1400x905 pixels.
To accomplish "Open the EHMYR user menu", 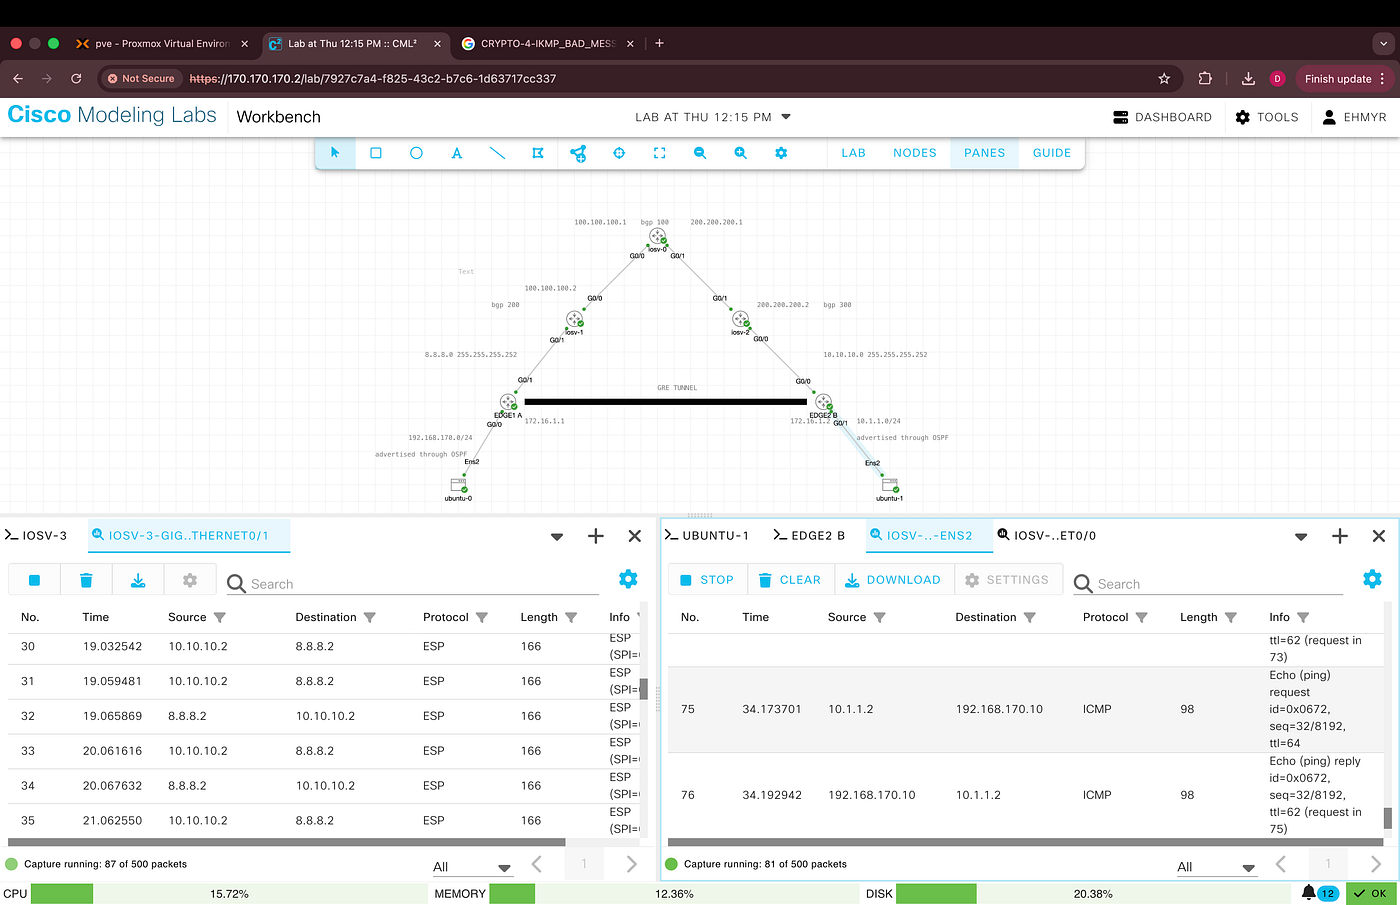I will click(1354, 117).
